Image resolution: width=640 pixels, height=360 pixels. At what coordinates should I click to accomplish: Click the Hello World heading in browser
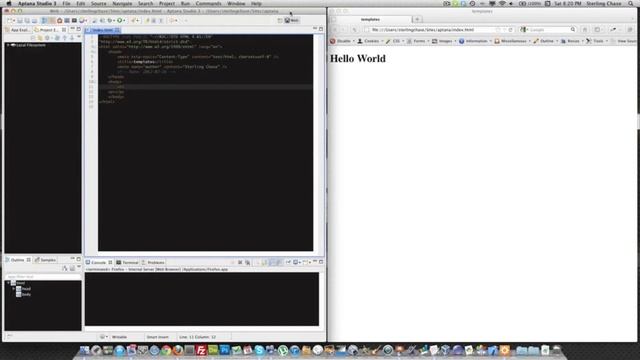click(358, 58)
